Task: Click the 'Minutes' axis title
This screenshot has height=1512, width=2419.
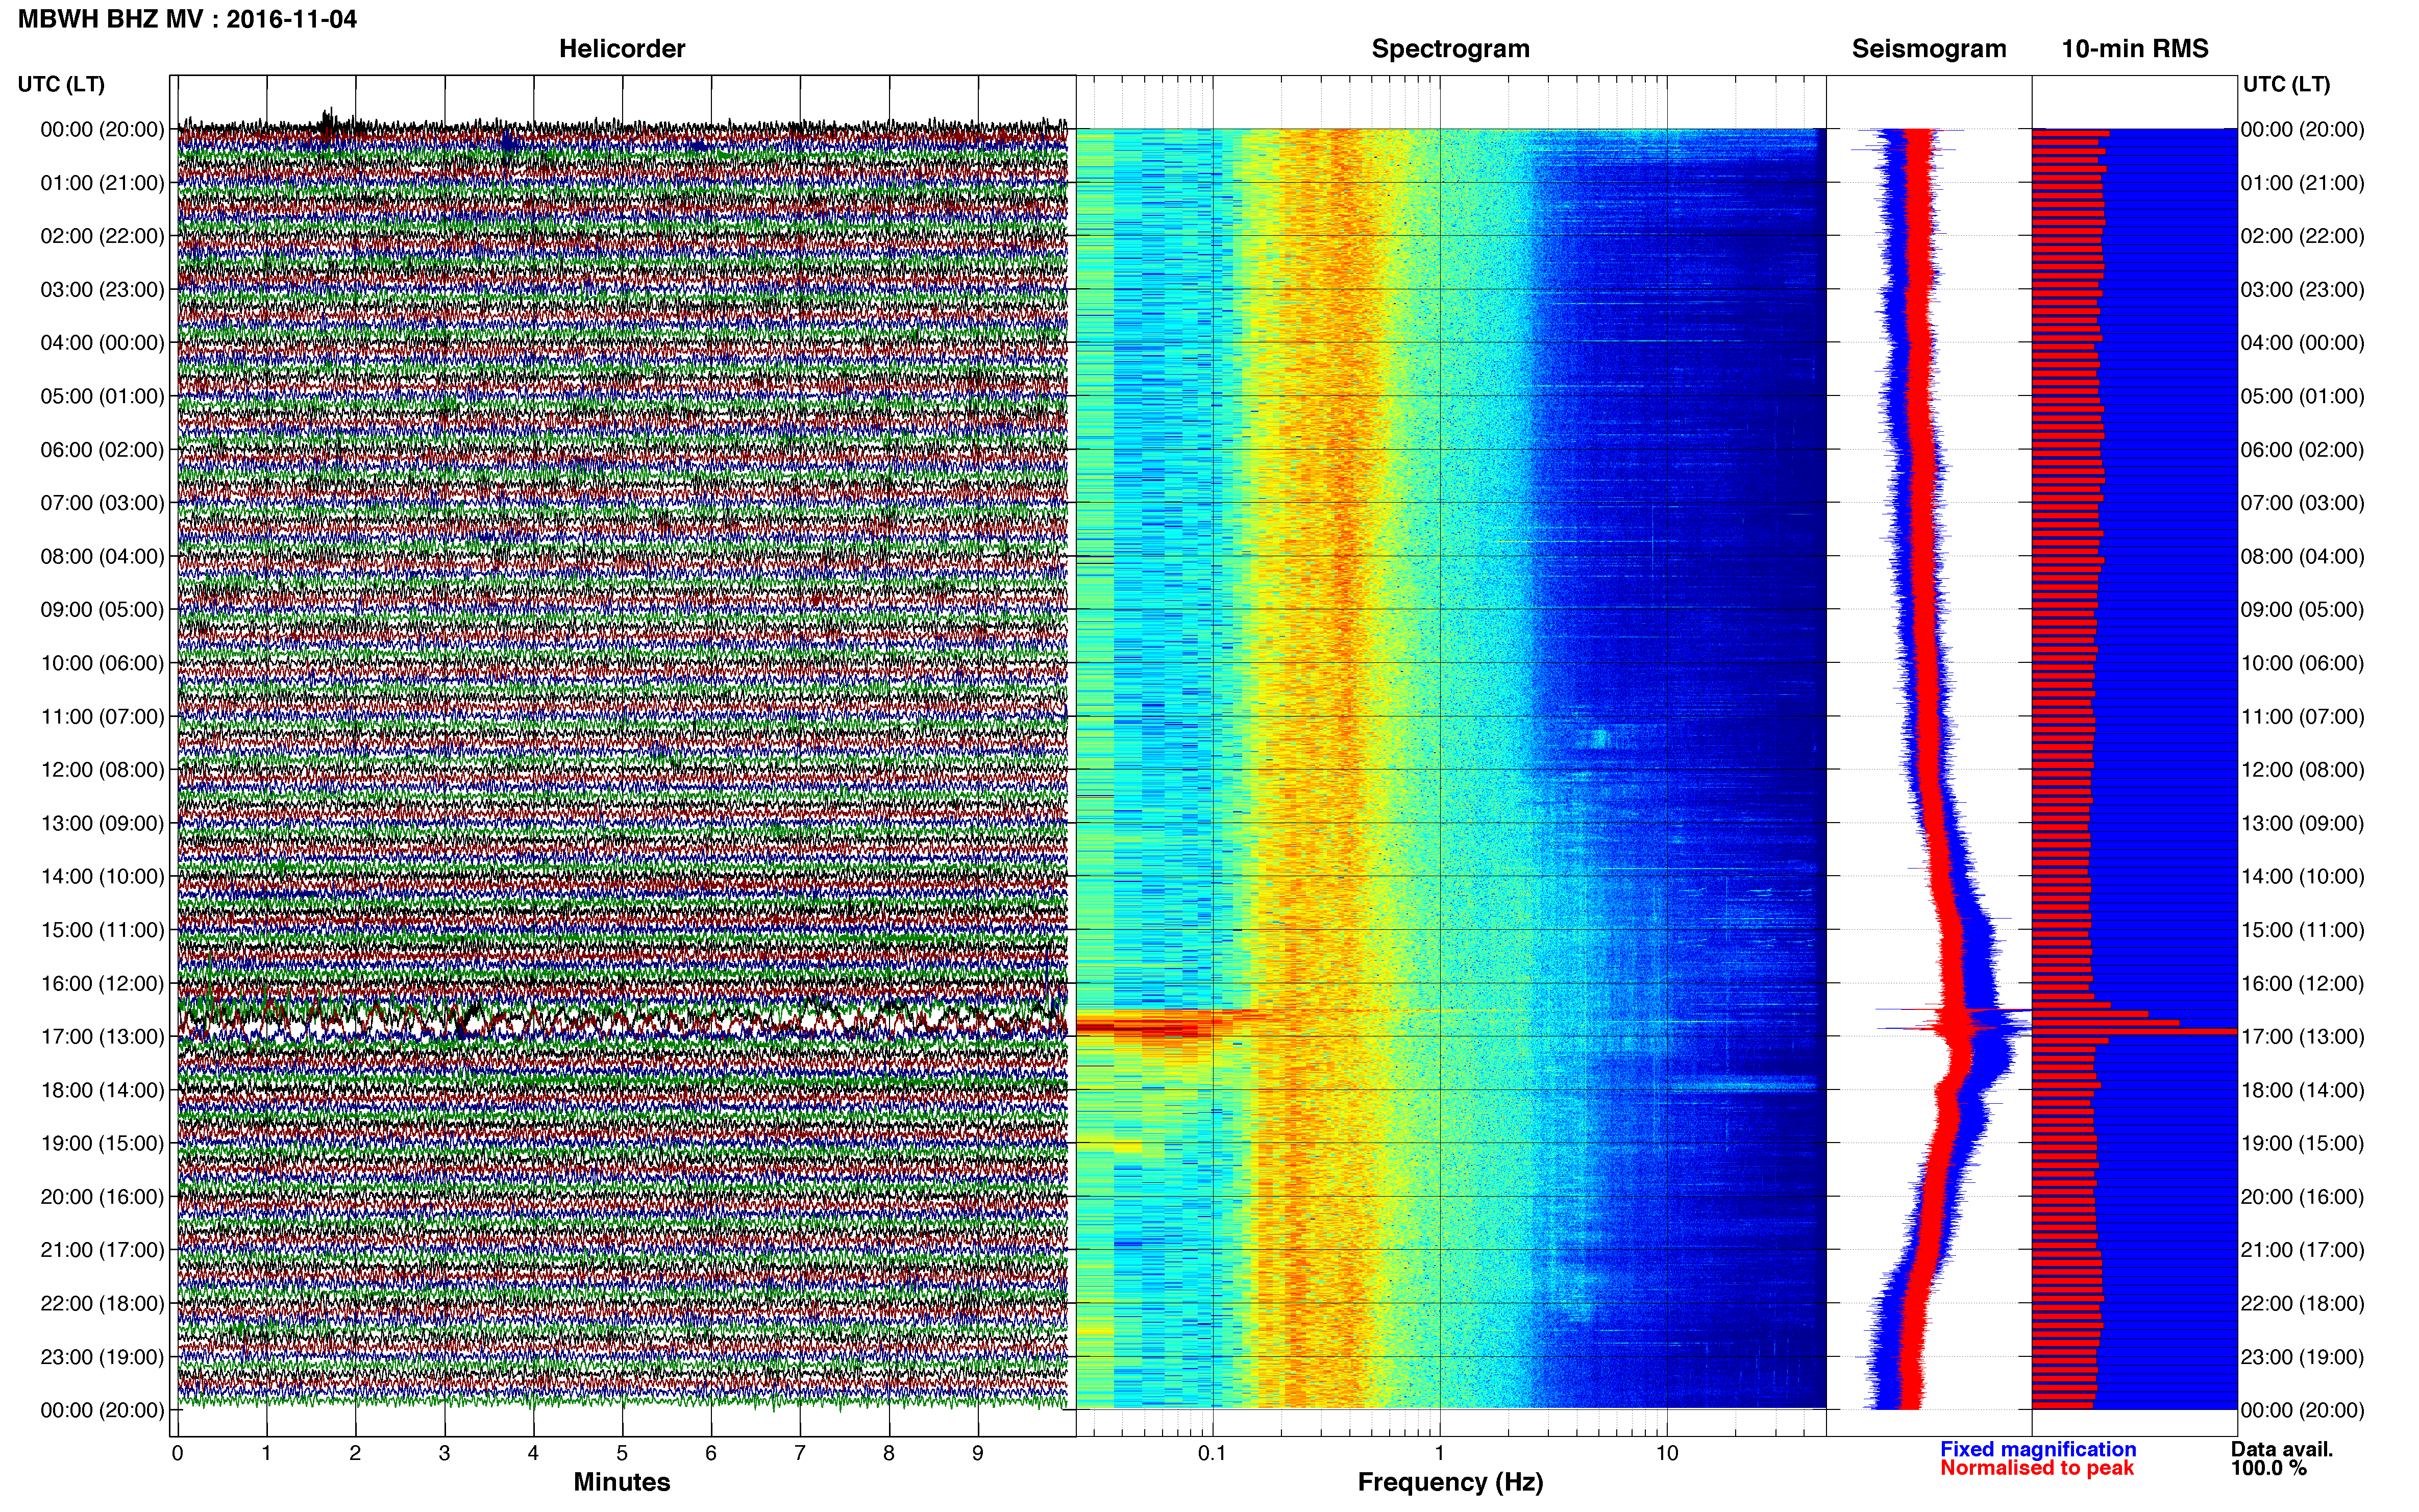Action: tap(622, 1482)
